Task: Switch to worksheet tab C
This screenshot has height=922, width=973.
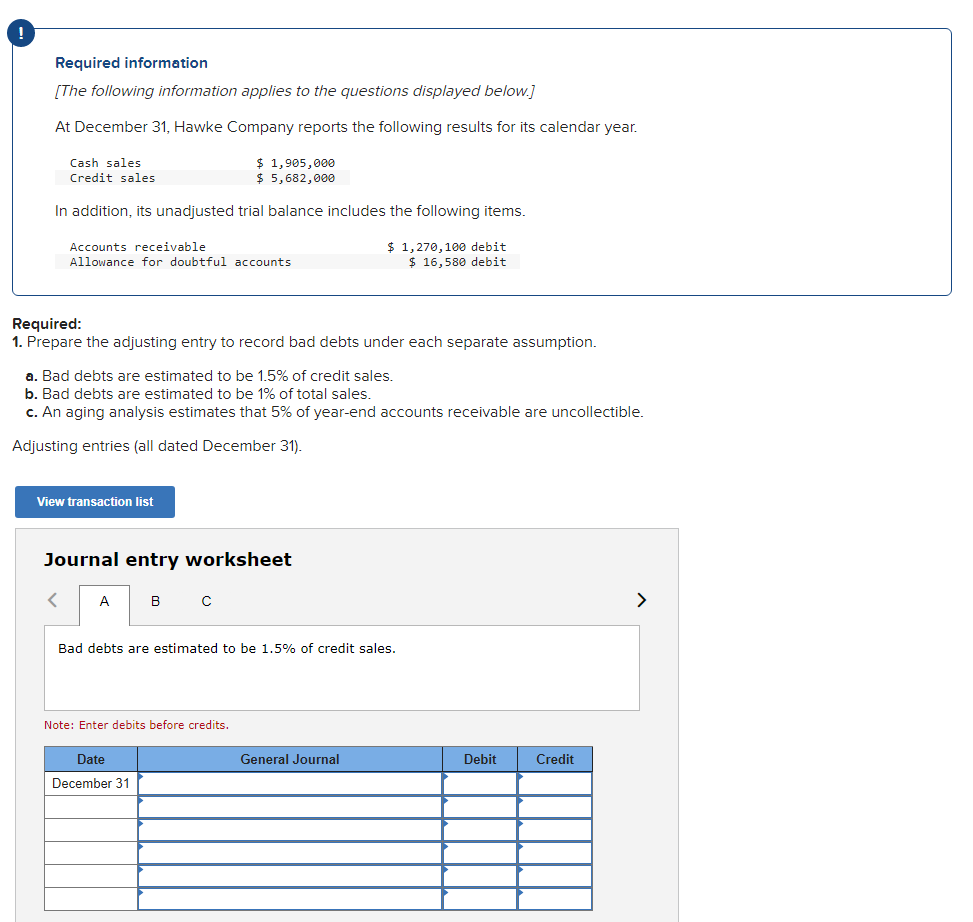Action: click(207, 601)
